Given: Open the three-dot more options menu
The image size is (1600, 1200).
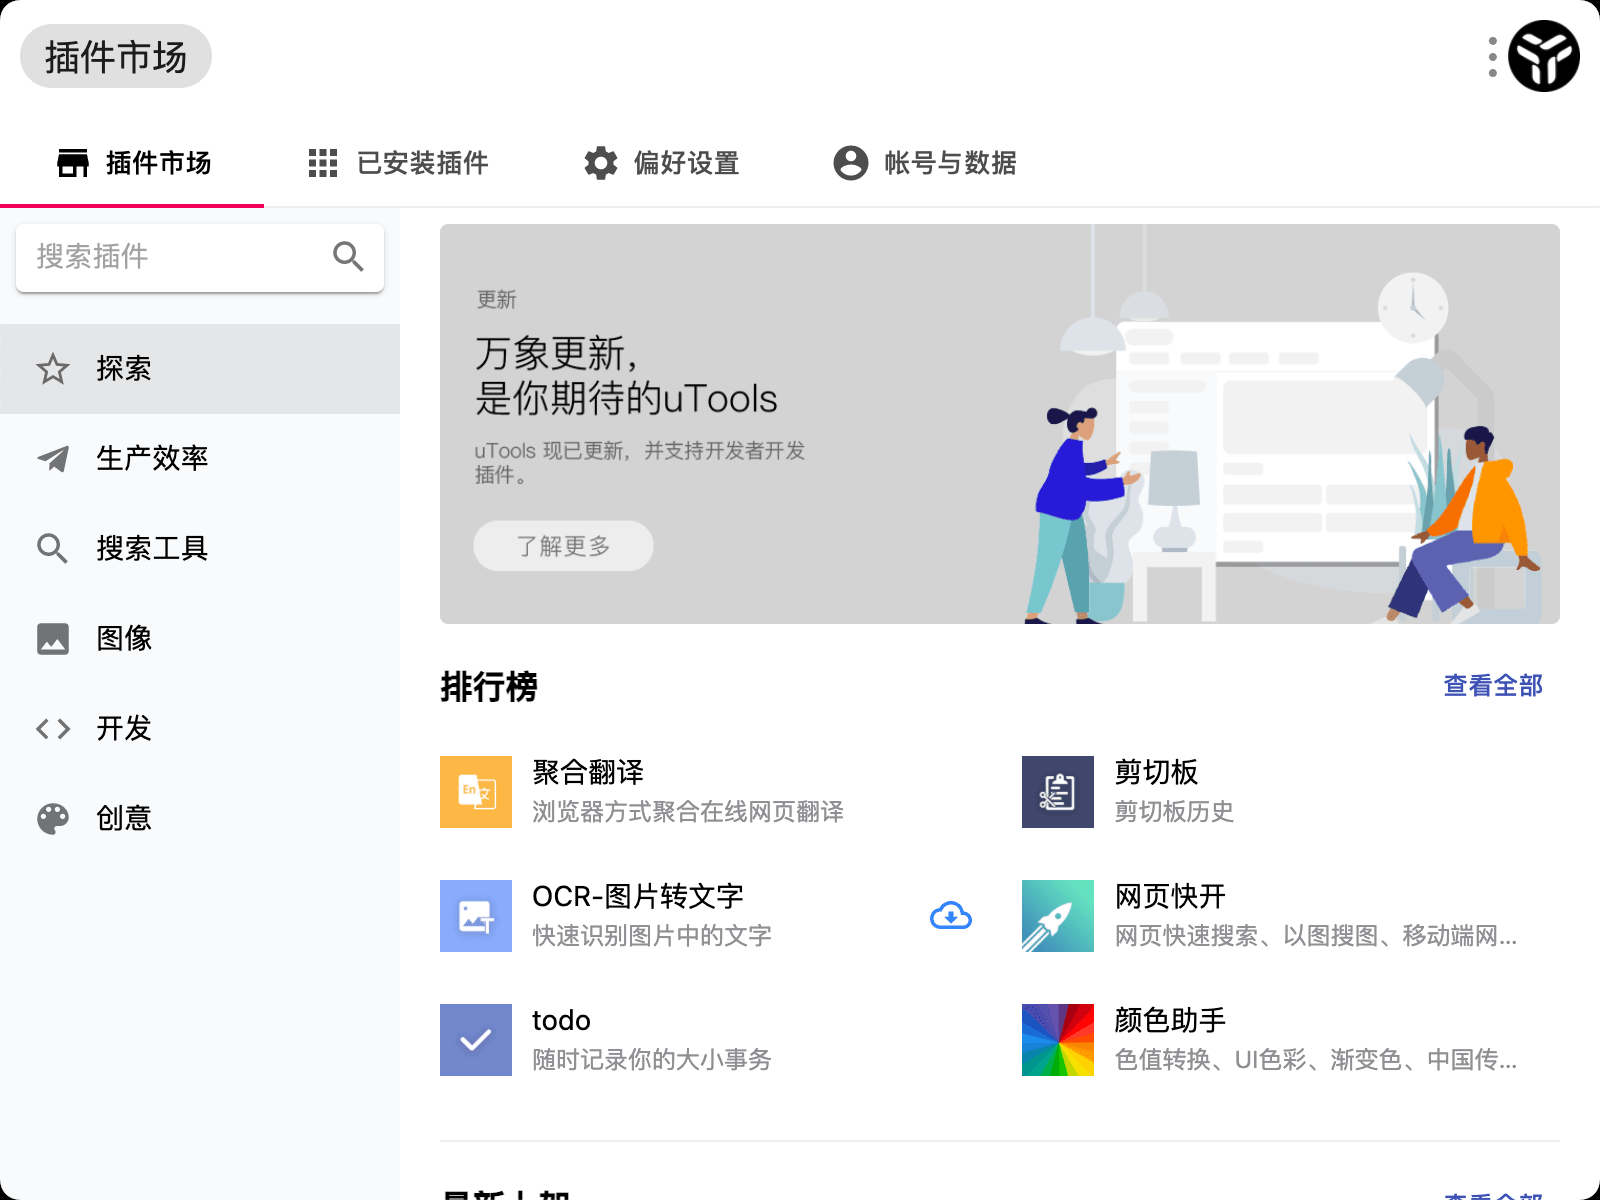Looking at the screenshot, I should click(1492, 57).
